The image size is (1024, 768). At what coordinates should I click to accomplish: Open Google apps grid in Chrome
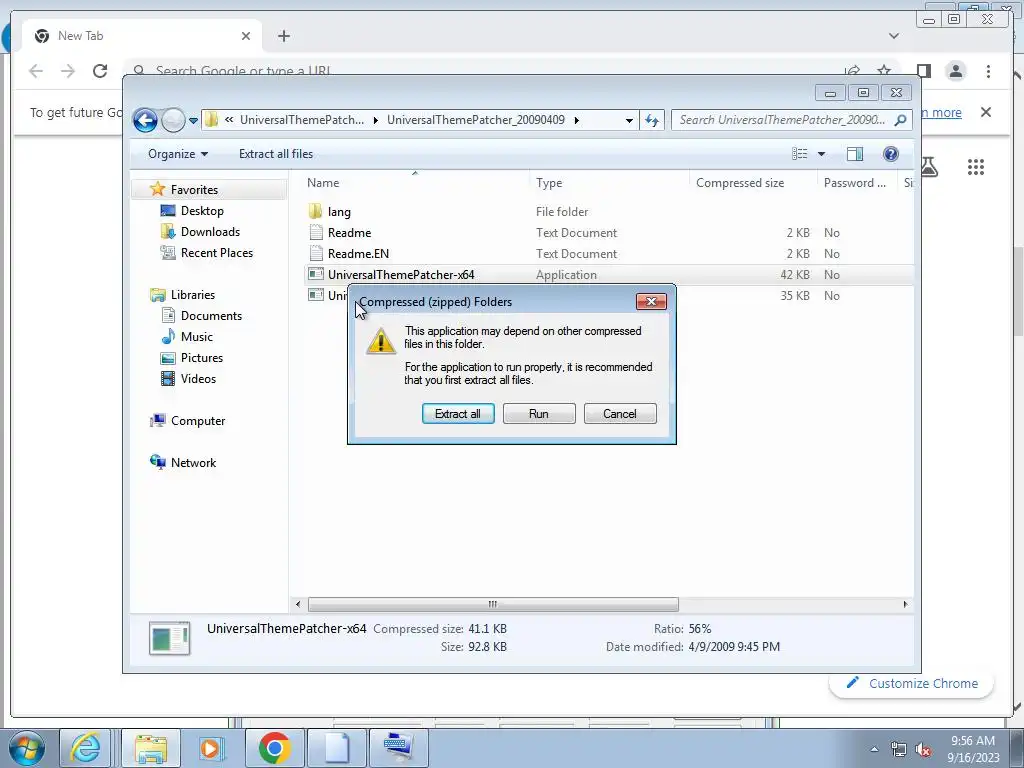click(976, 167)
